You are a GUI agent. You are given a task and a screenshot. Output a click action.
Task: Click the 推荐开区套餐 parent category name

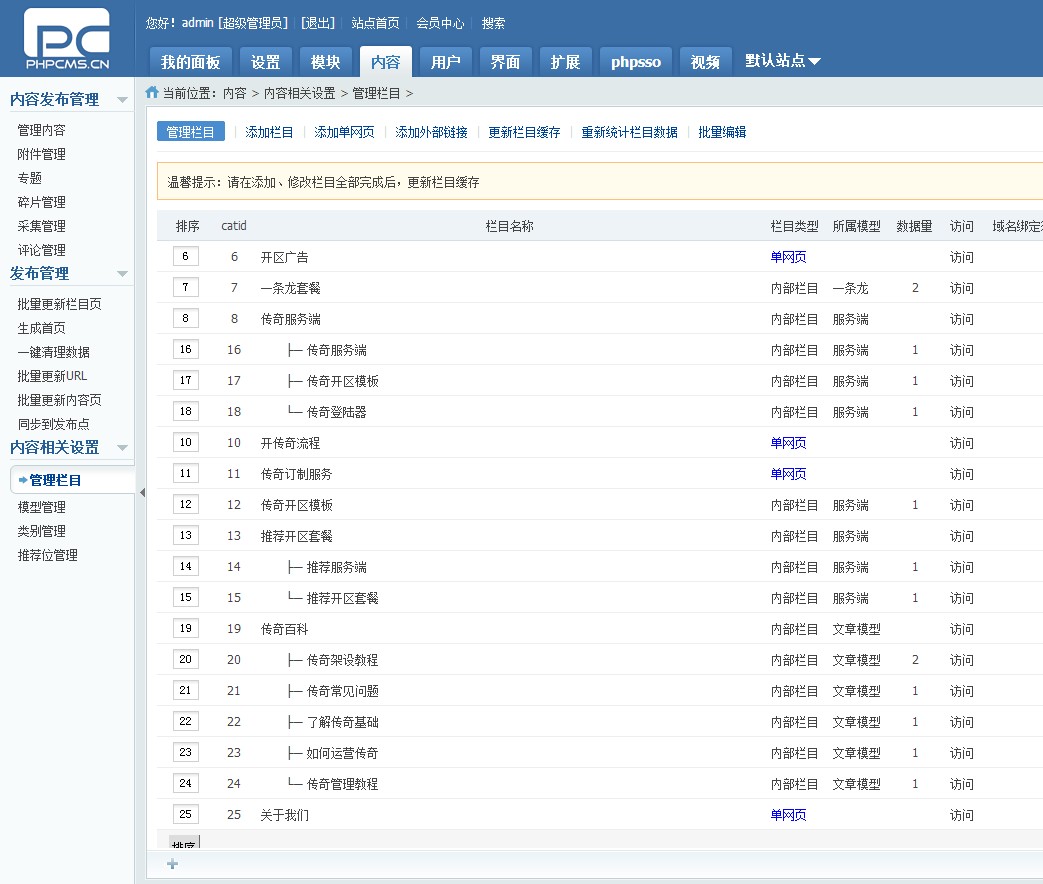pyautogui.click(x=297, y=536)
